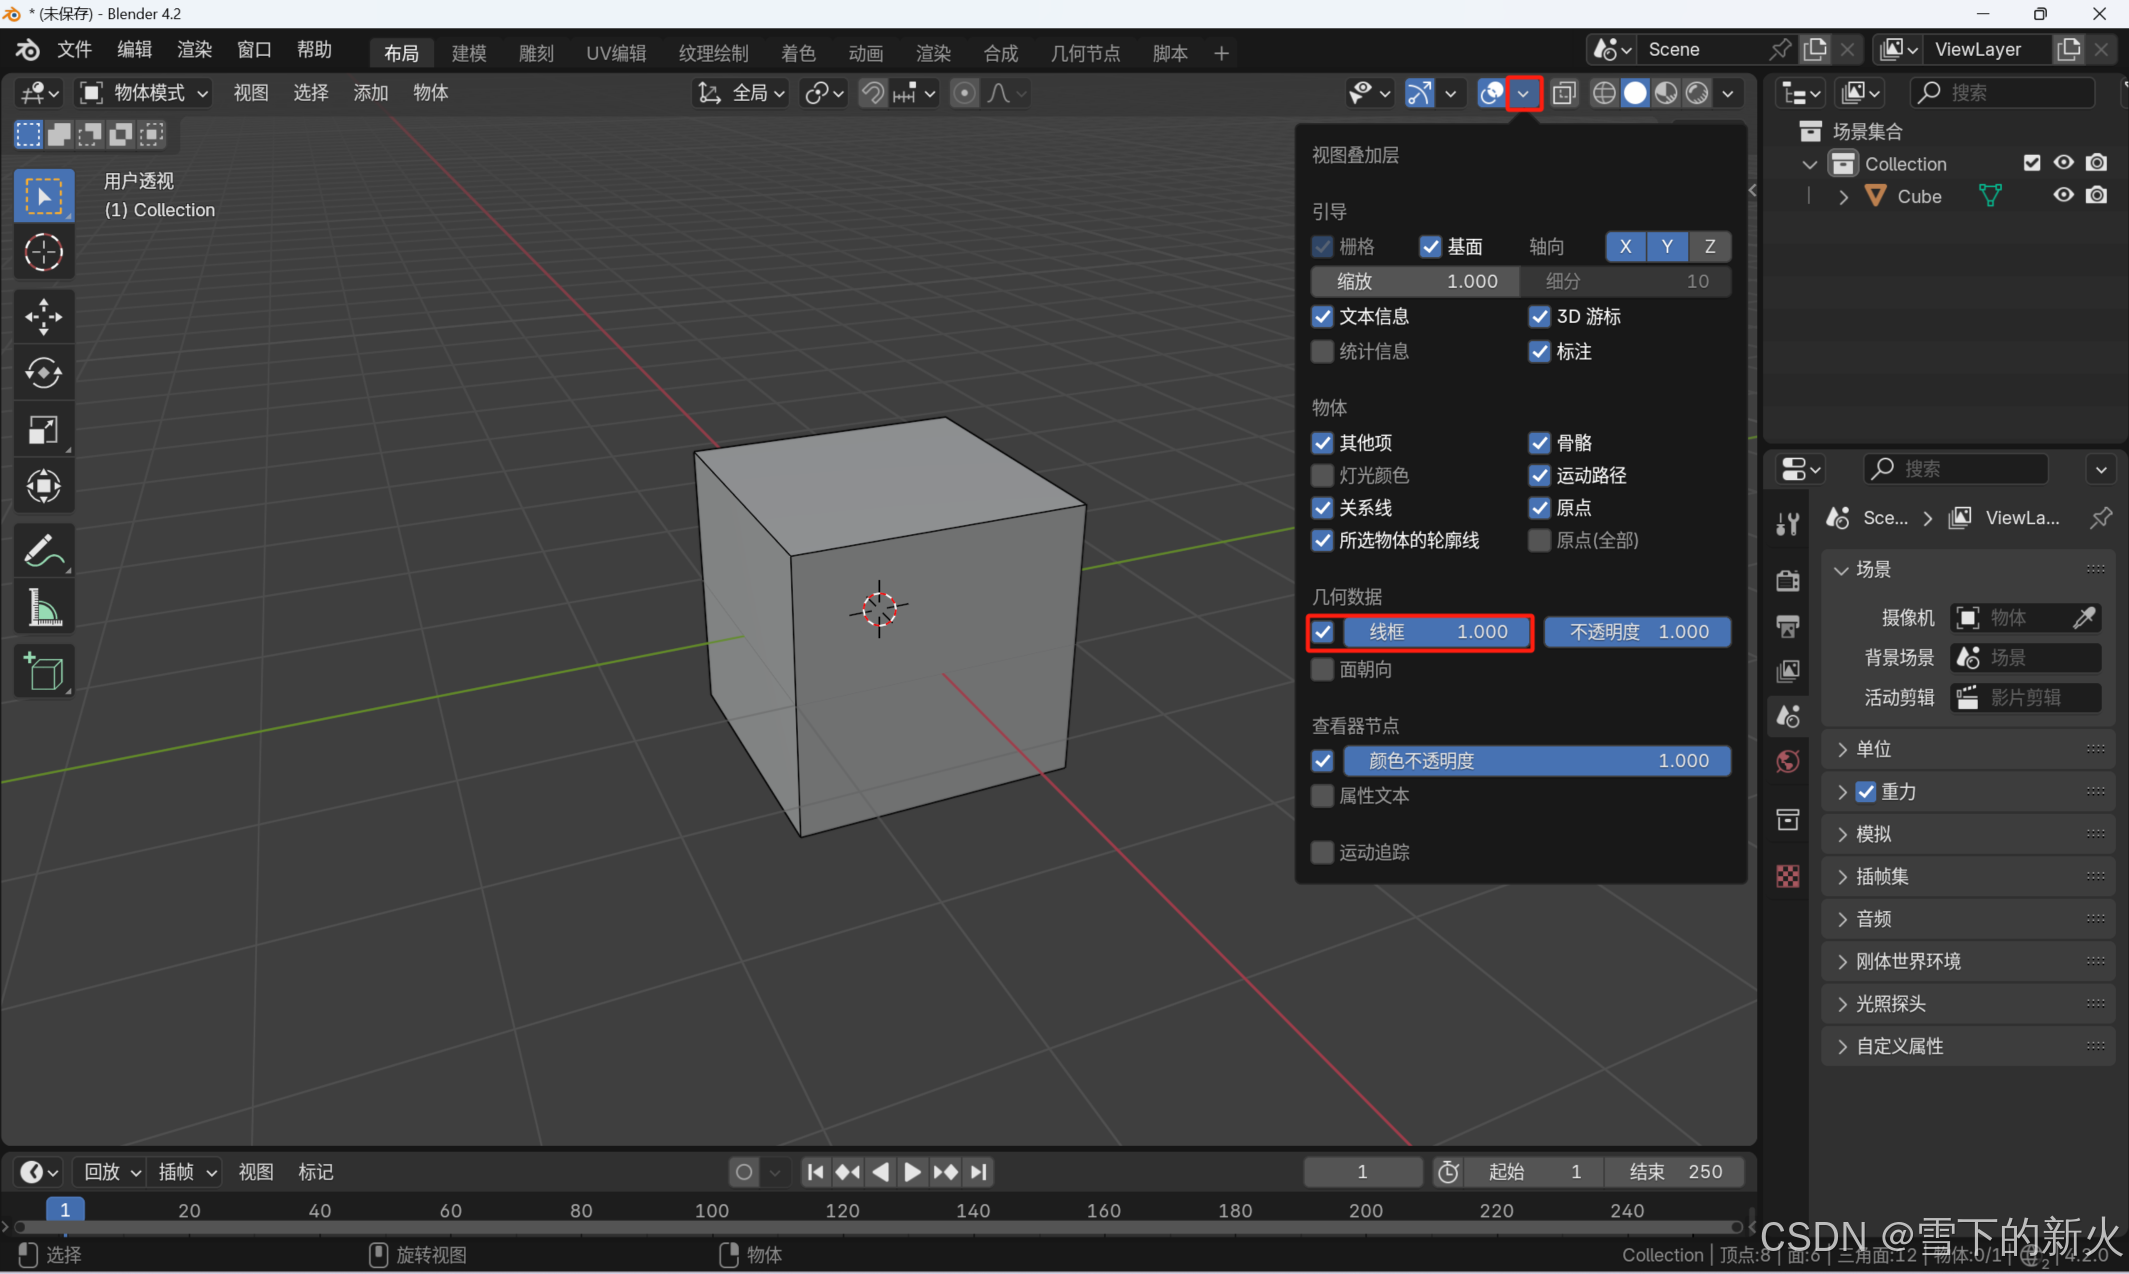
Task: Click the 结束 end frame field
Action: 1675,1172
